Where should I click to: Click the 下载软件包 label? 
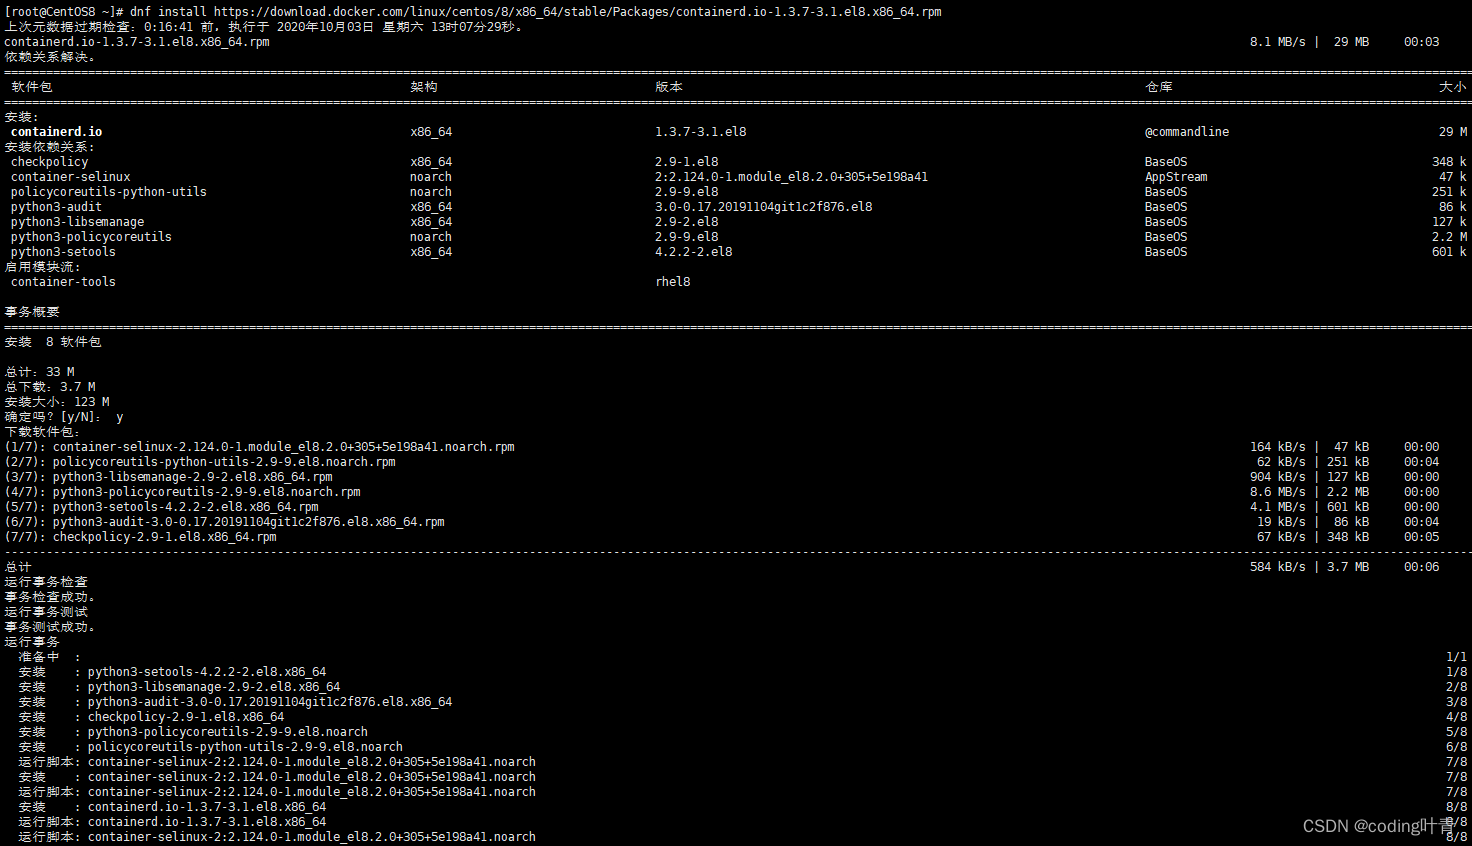pyautogui.click(x=42, y=432)
